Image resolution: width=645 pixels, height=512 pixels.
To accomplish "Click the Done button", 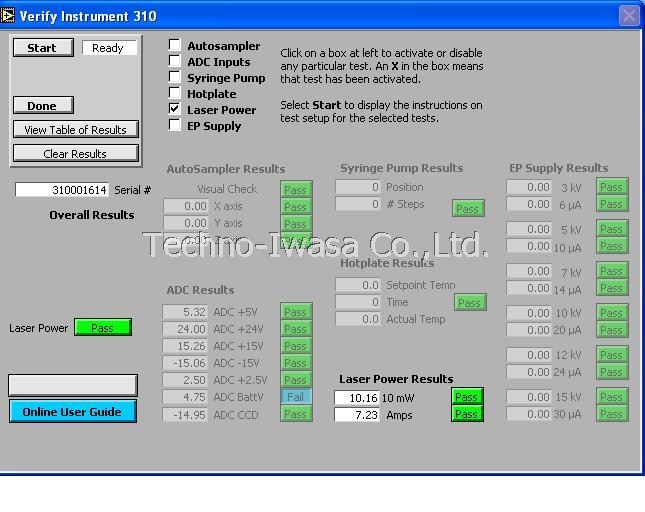I will point(42,105).
